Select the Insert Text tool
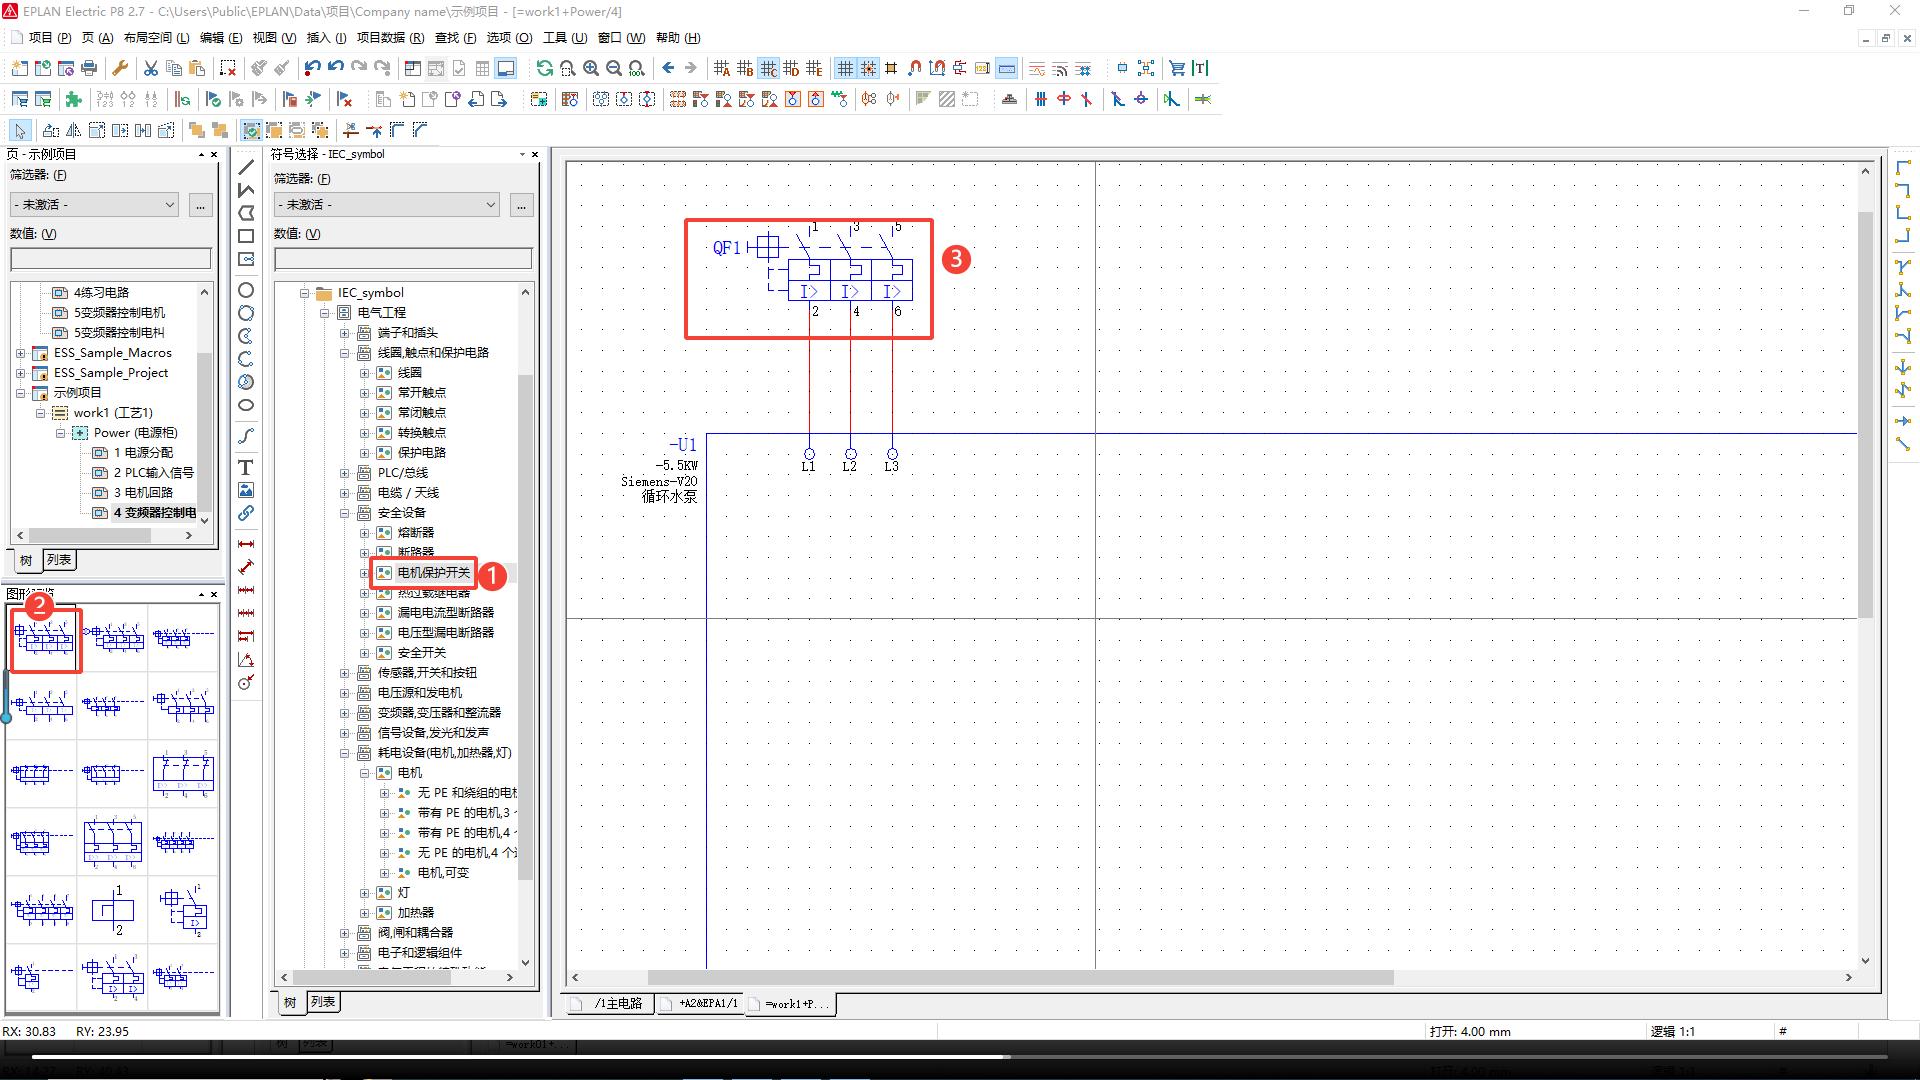Screen dimensions: 1920x1080 [x=245, y=467]
